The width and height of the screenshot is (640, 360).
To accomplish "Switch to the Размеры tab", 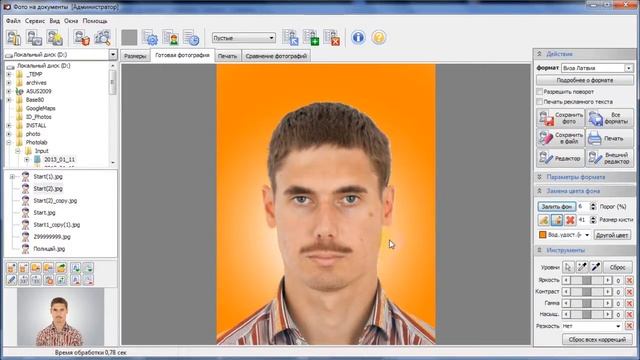I will point(135,56).
